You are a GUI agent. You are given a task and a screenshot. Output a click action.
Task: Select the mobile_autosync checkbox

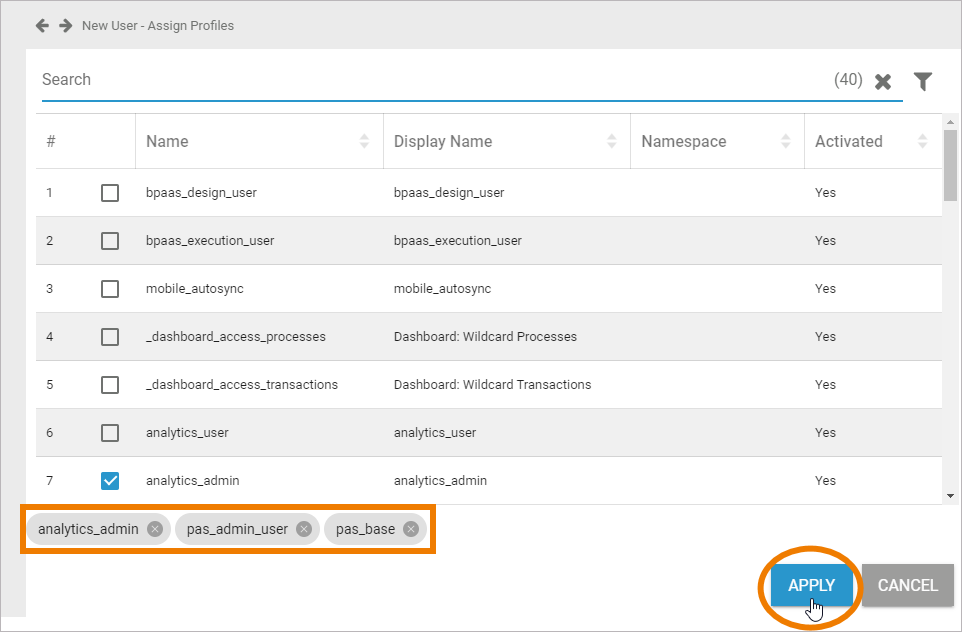click(110, 289)
